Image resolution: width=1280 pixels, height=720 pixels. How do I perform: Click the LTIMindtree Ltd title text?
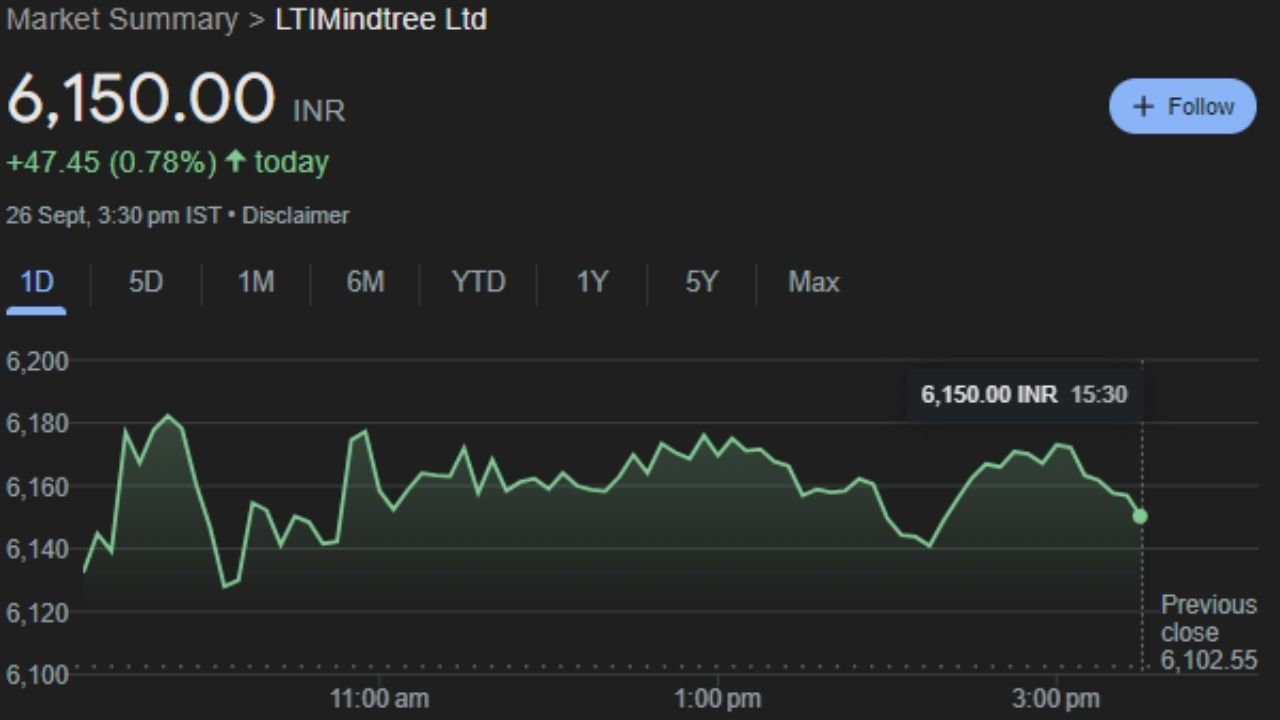click(381, 19)
